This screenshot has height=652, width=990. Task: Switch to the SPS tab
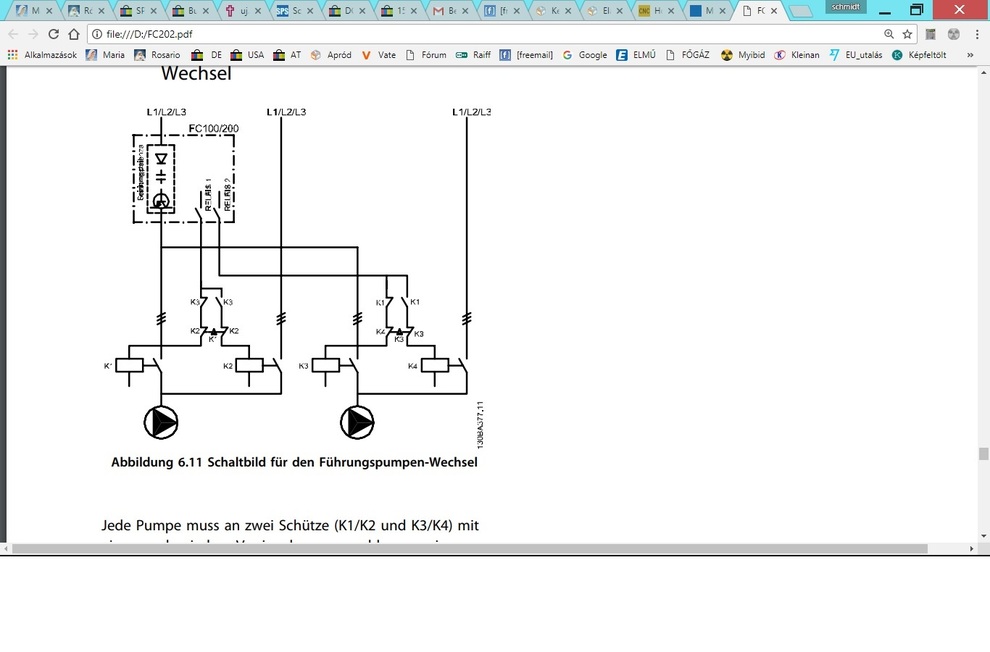click(x=288, y=11)
